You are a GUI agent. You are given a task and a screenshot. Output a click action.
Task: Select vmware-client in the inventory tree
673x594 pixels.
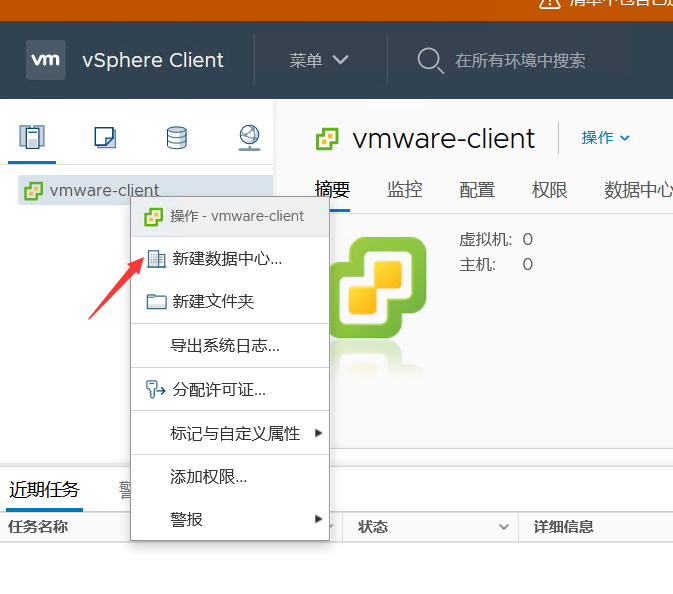pos(146,190)
